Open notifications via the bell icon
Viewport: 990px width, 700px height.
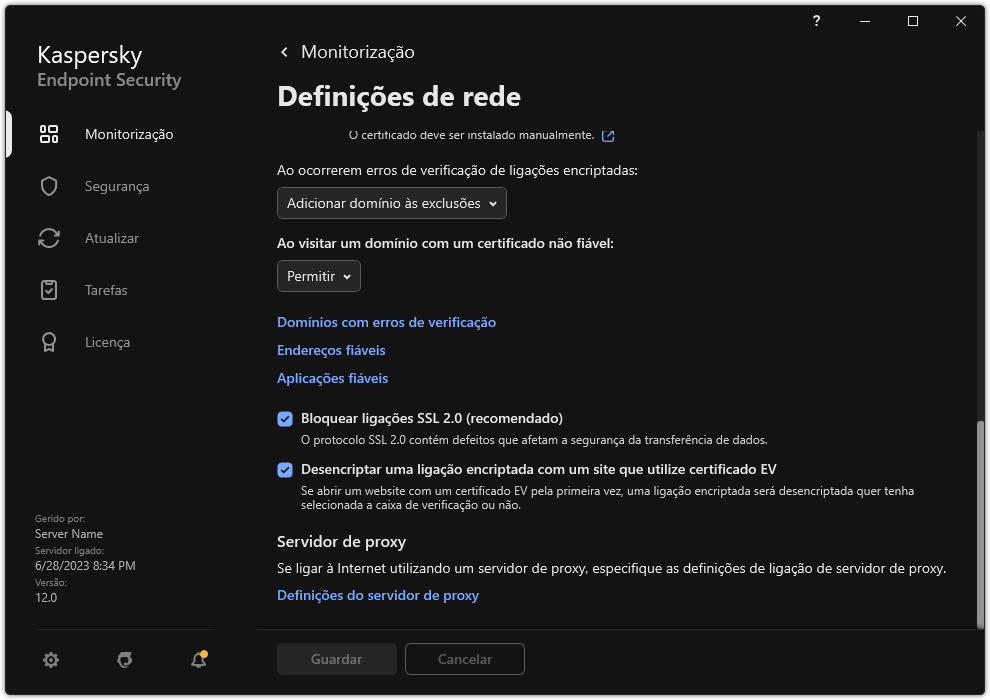(198, 659)
